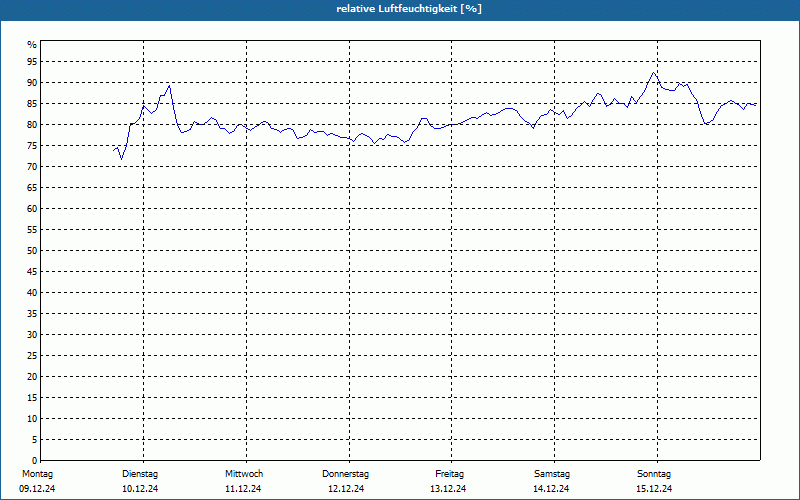Image resolution: width=800 pixels, height=500 pixels.
Task: Click the 95 y-axis value
Action: (x=32, y=62)
